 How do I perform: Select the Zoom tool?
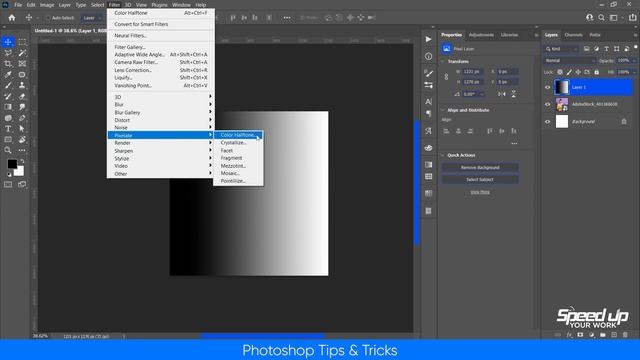click(x=8, y=150)
